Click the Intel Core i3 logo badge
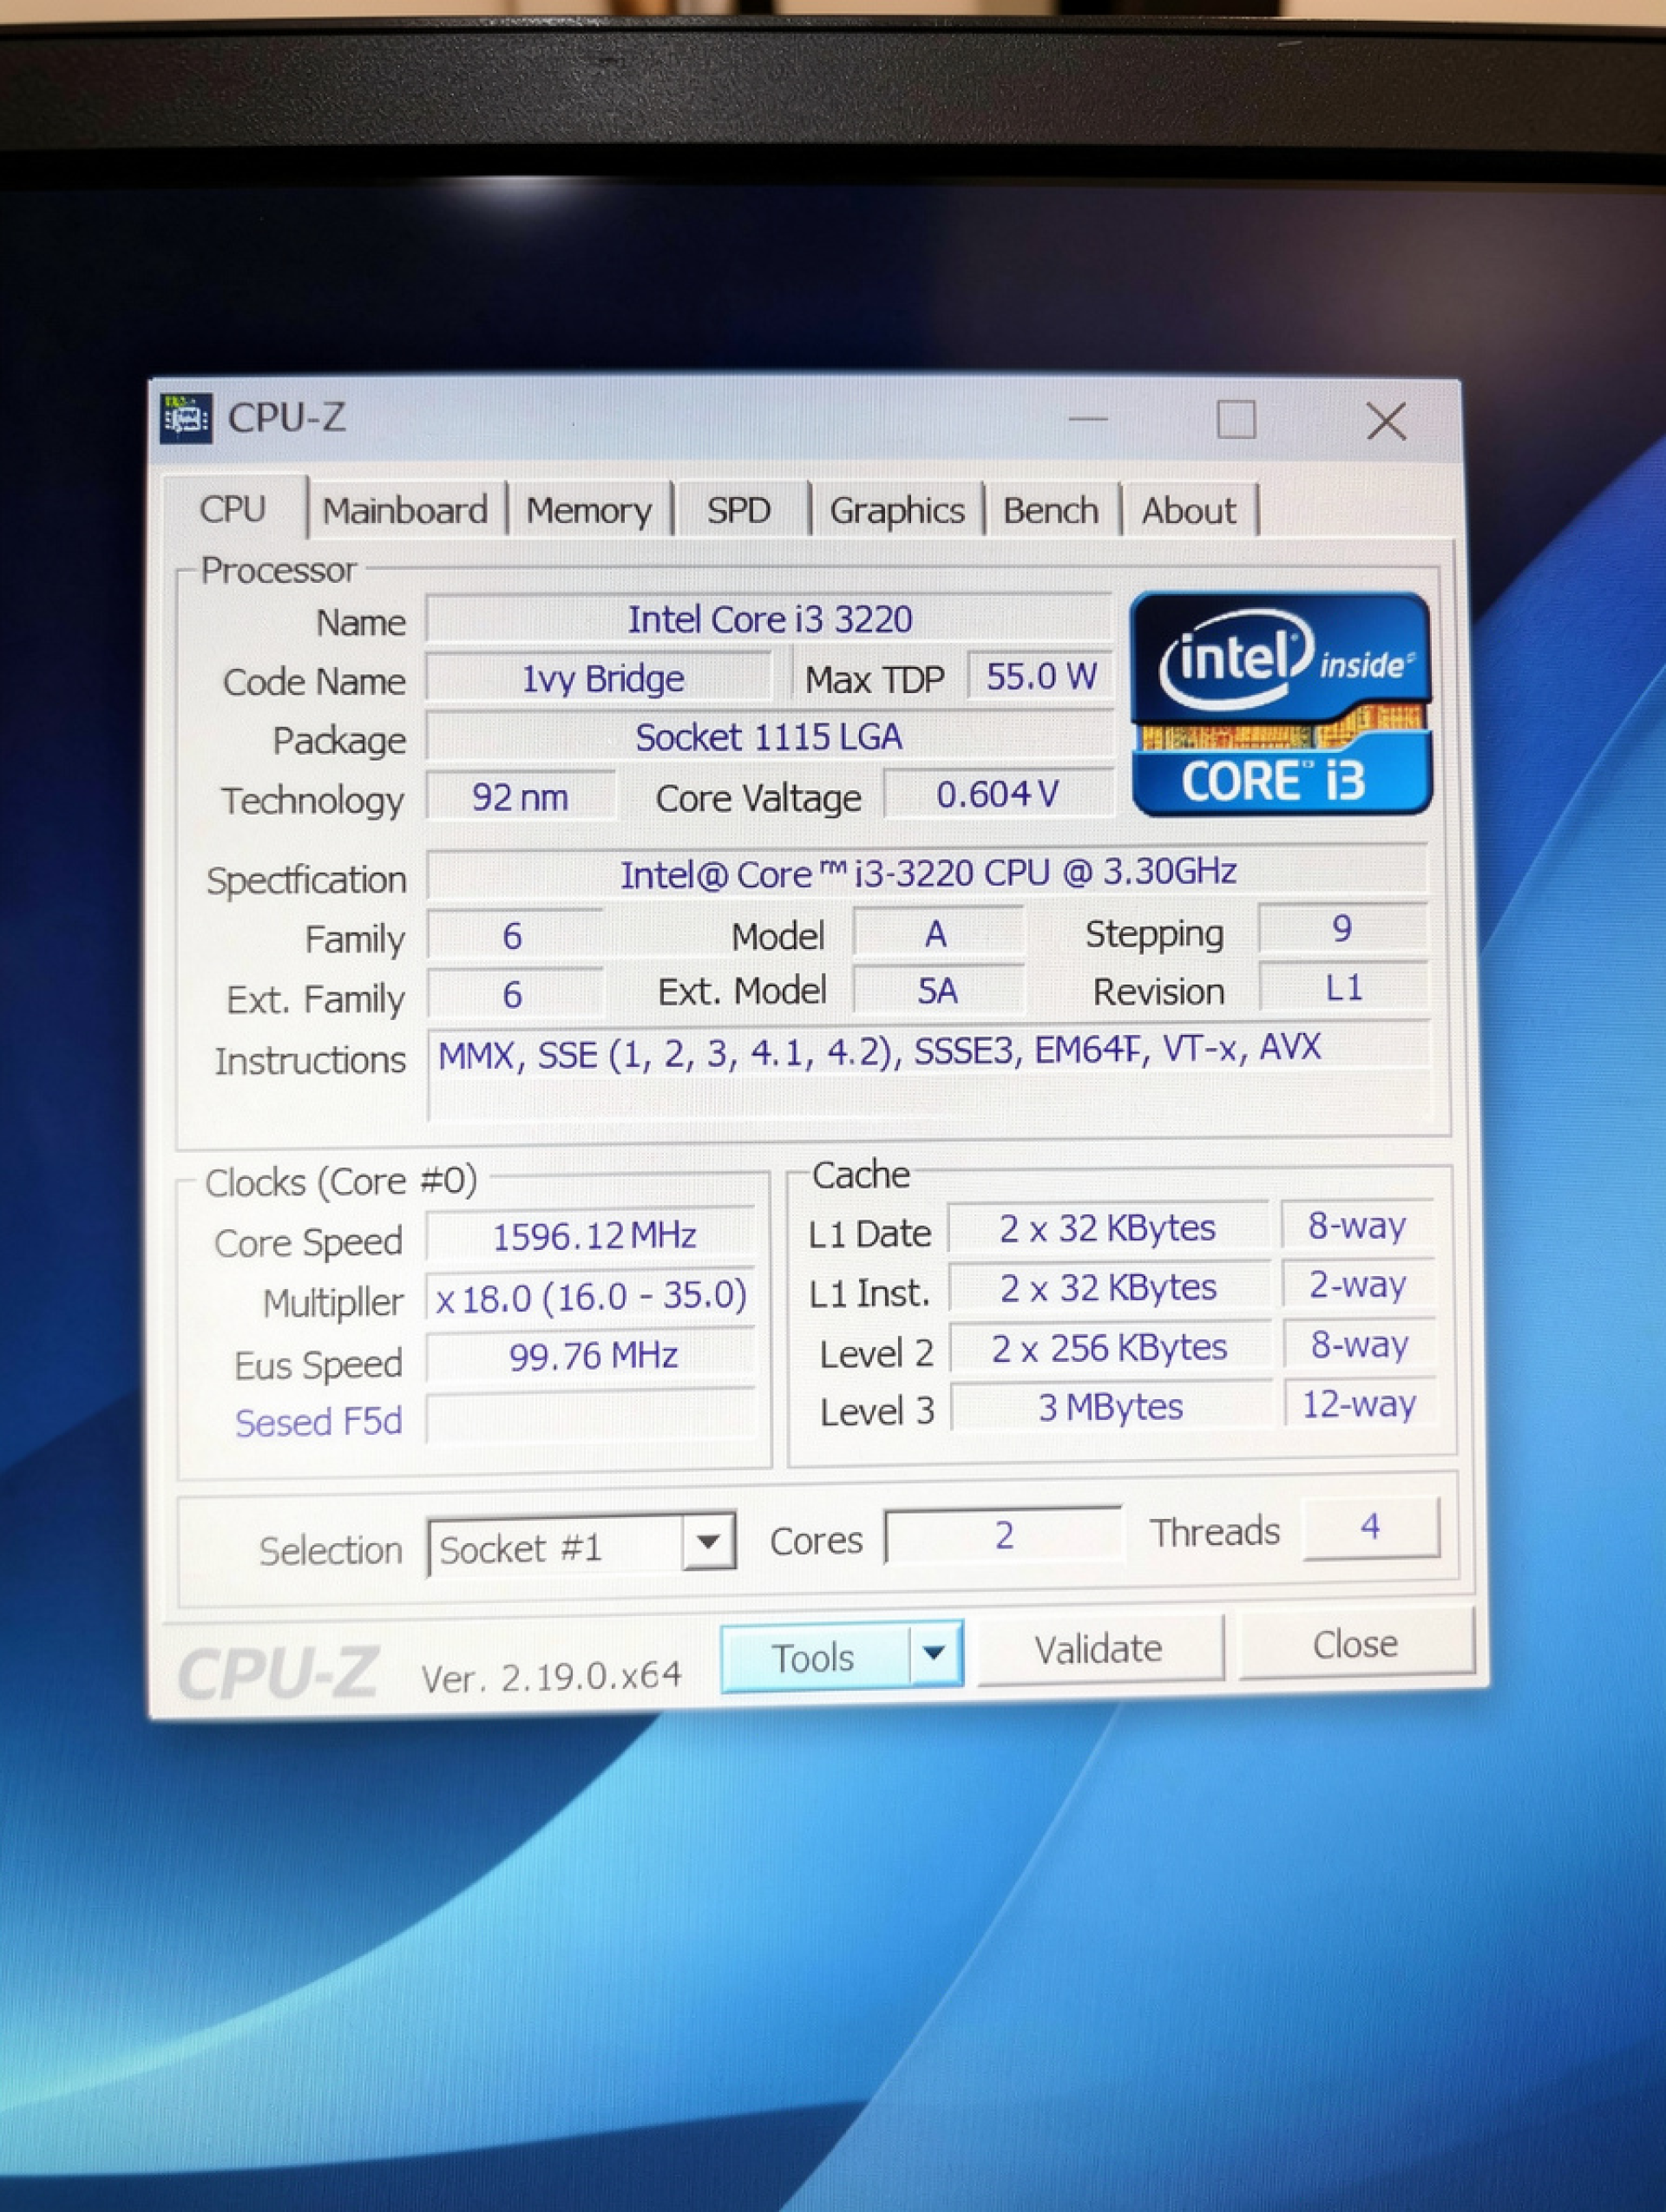The image size is (1666, 2212). point(1280,704)
